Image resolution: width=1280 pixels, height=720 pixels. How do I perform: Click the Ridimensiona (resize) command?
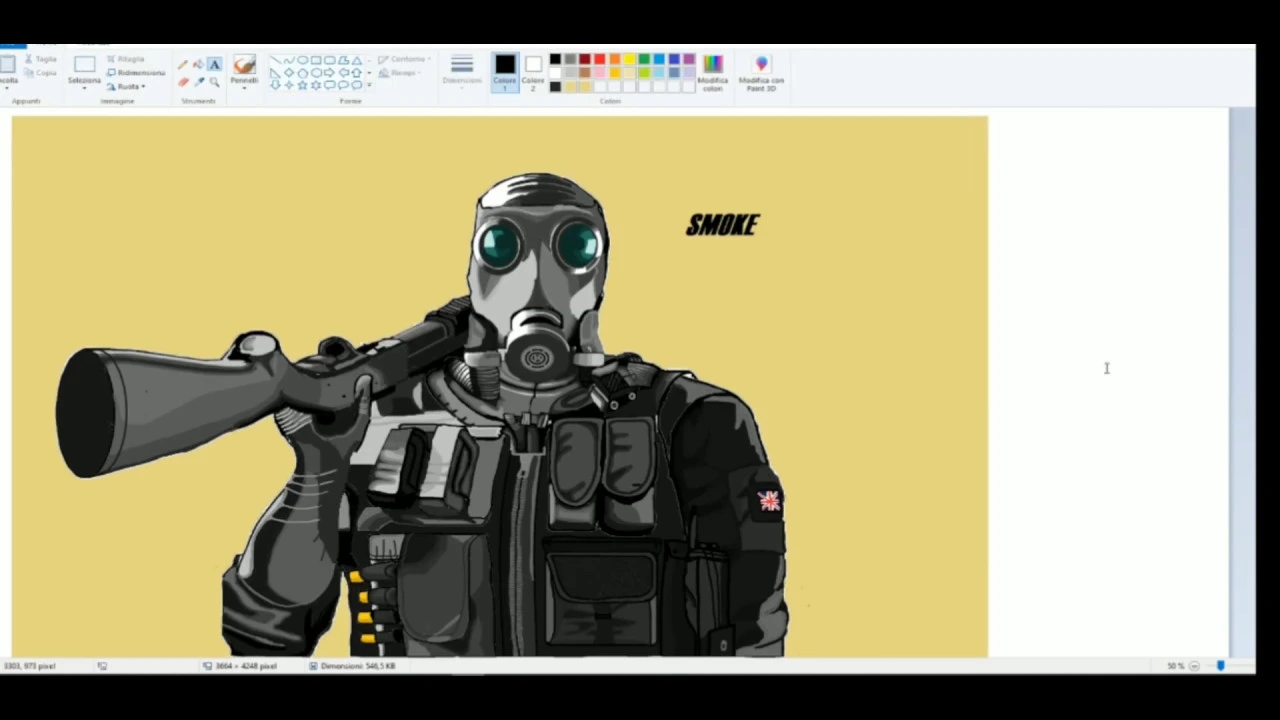(136, 73)
